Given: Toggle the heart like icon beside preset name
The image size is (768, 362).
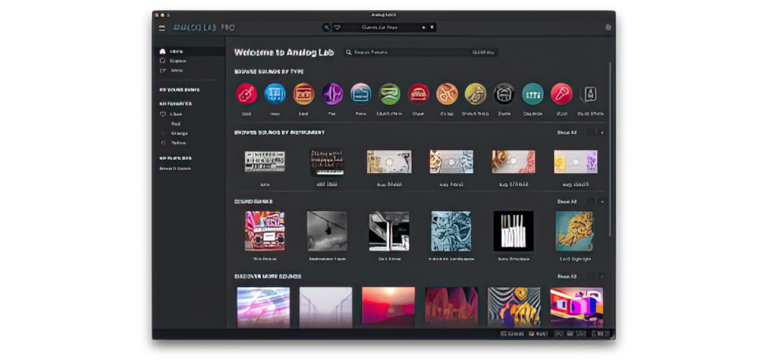Looking at the screenshot, I should pos(337,27).
